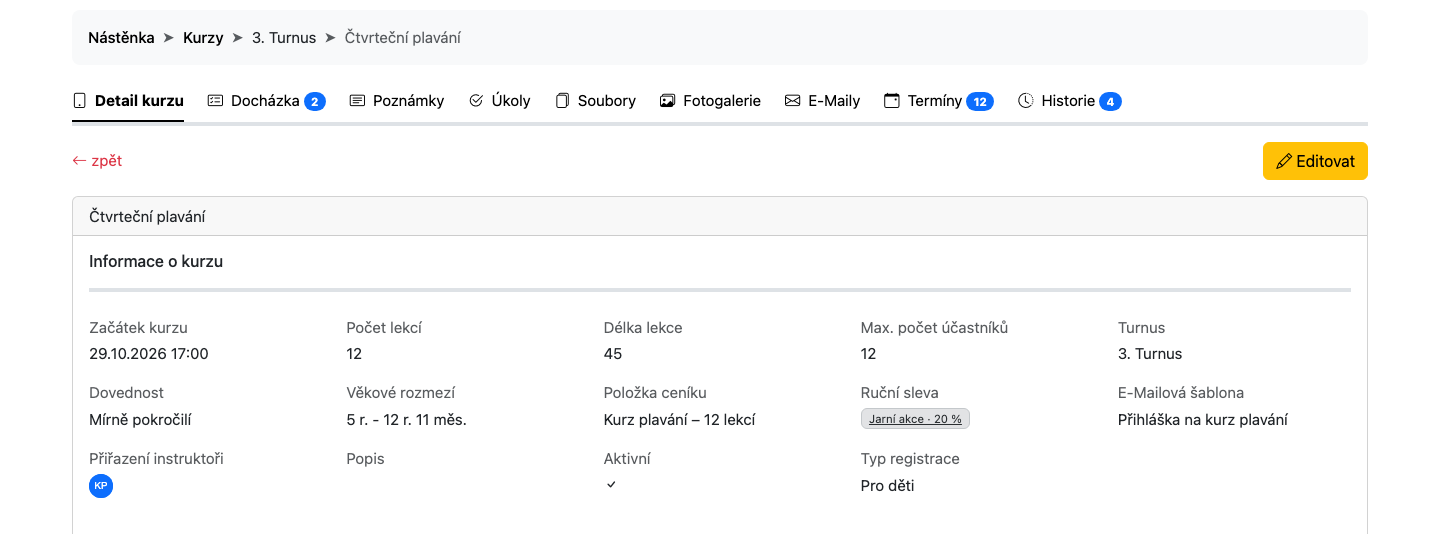Click the KP instructor avatar

pos(101,486)
